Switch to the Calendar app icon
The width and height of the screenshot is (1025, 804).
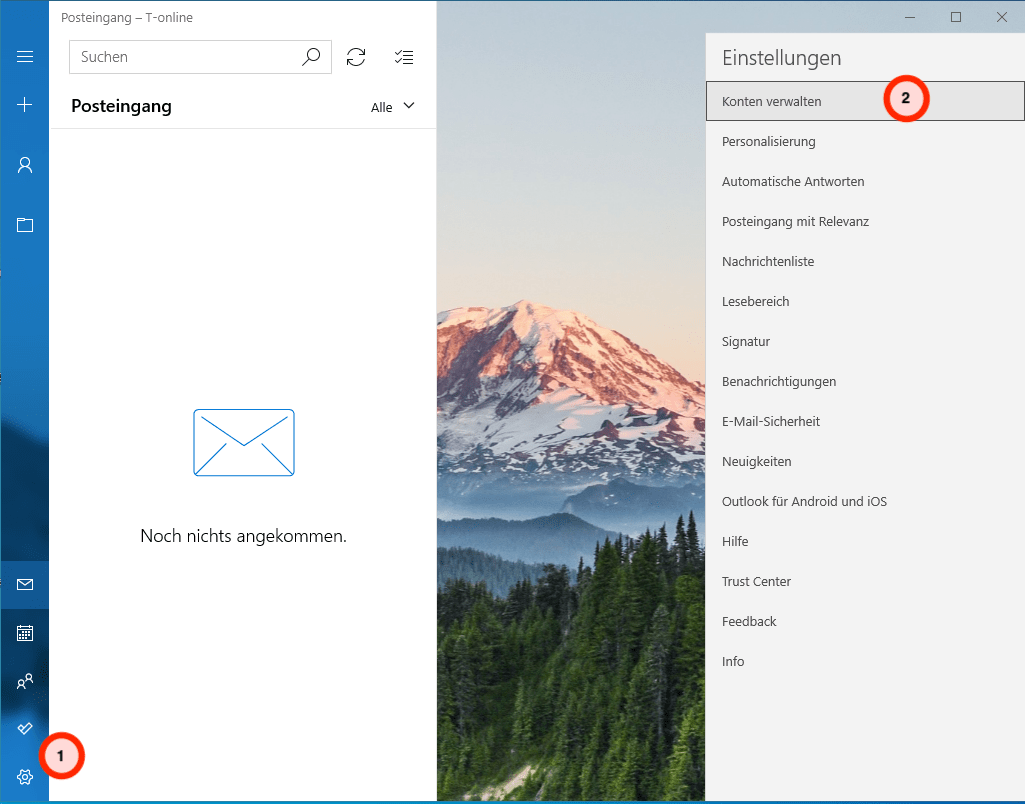(x=25, y=633)
